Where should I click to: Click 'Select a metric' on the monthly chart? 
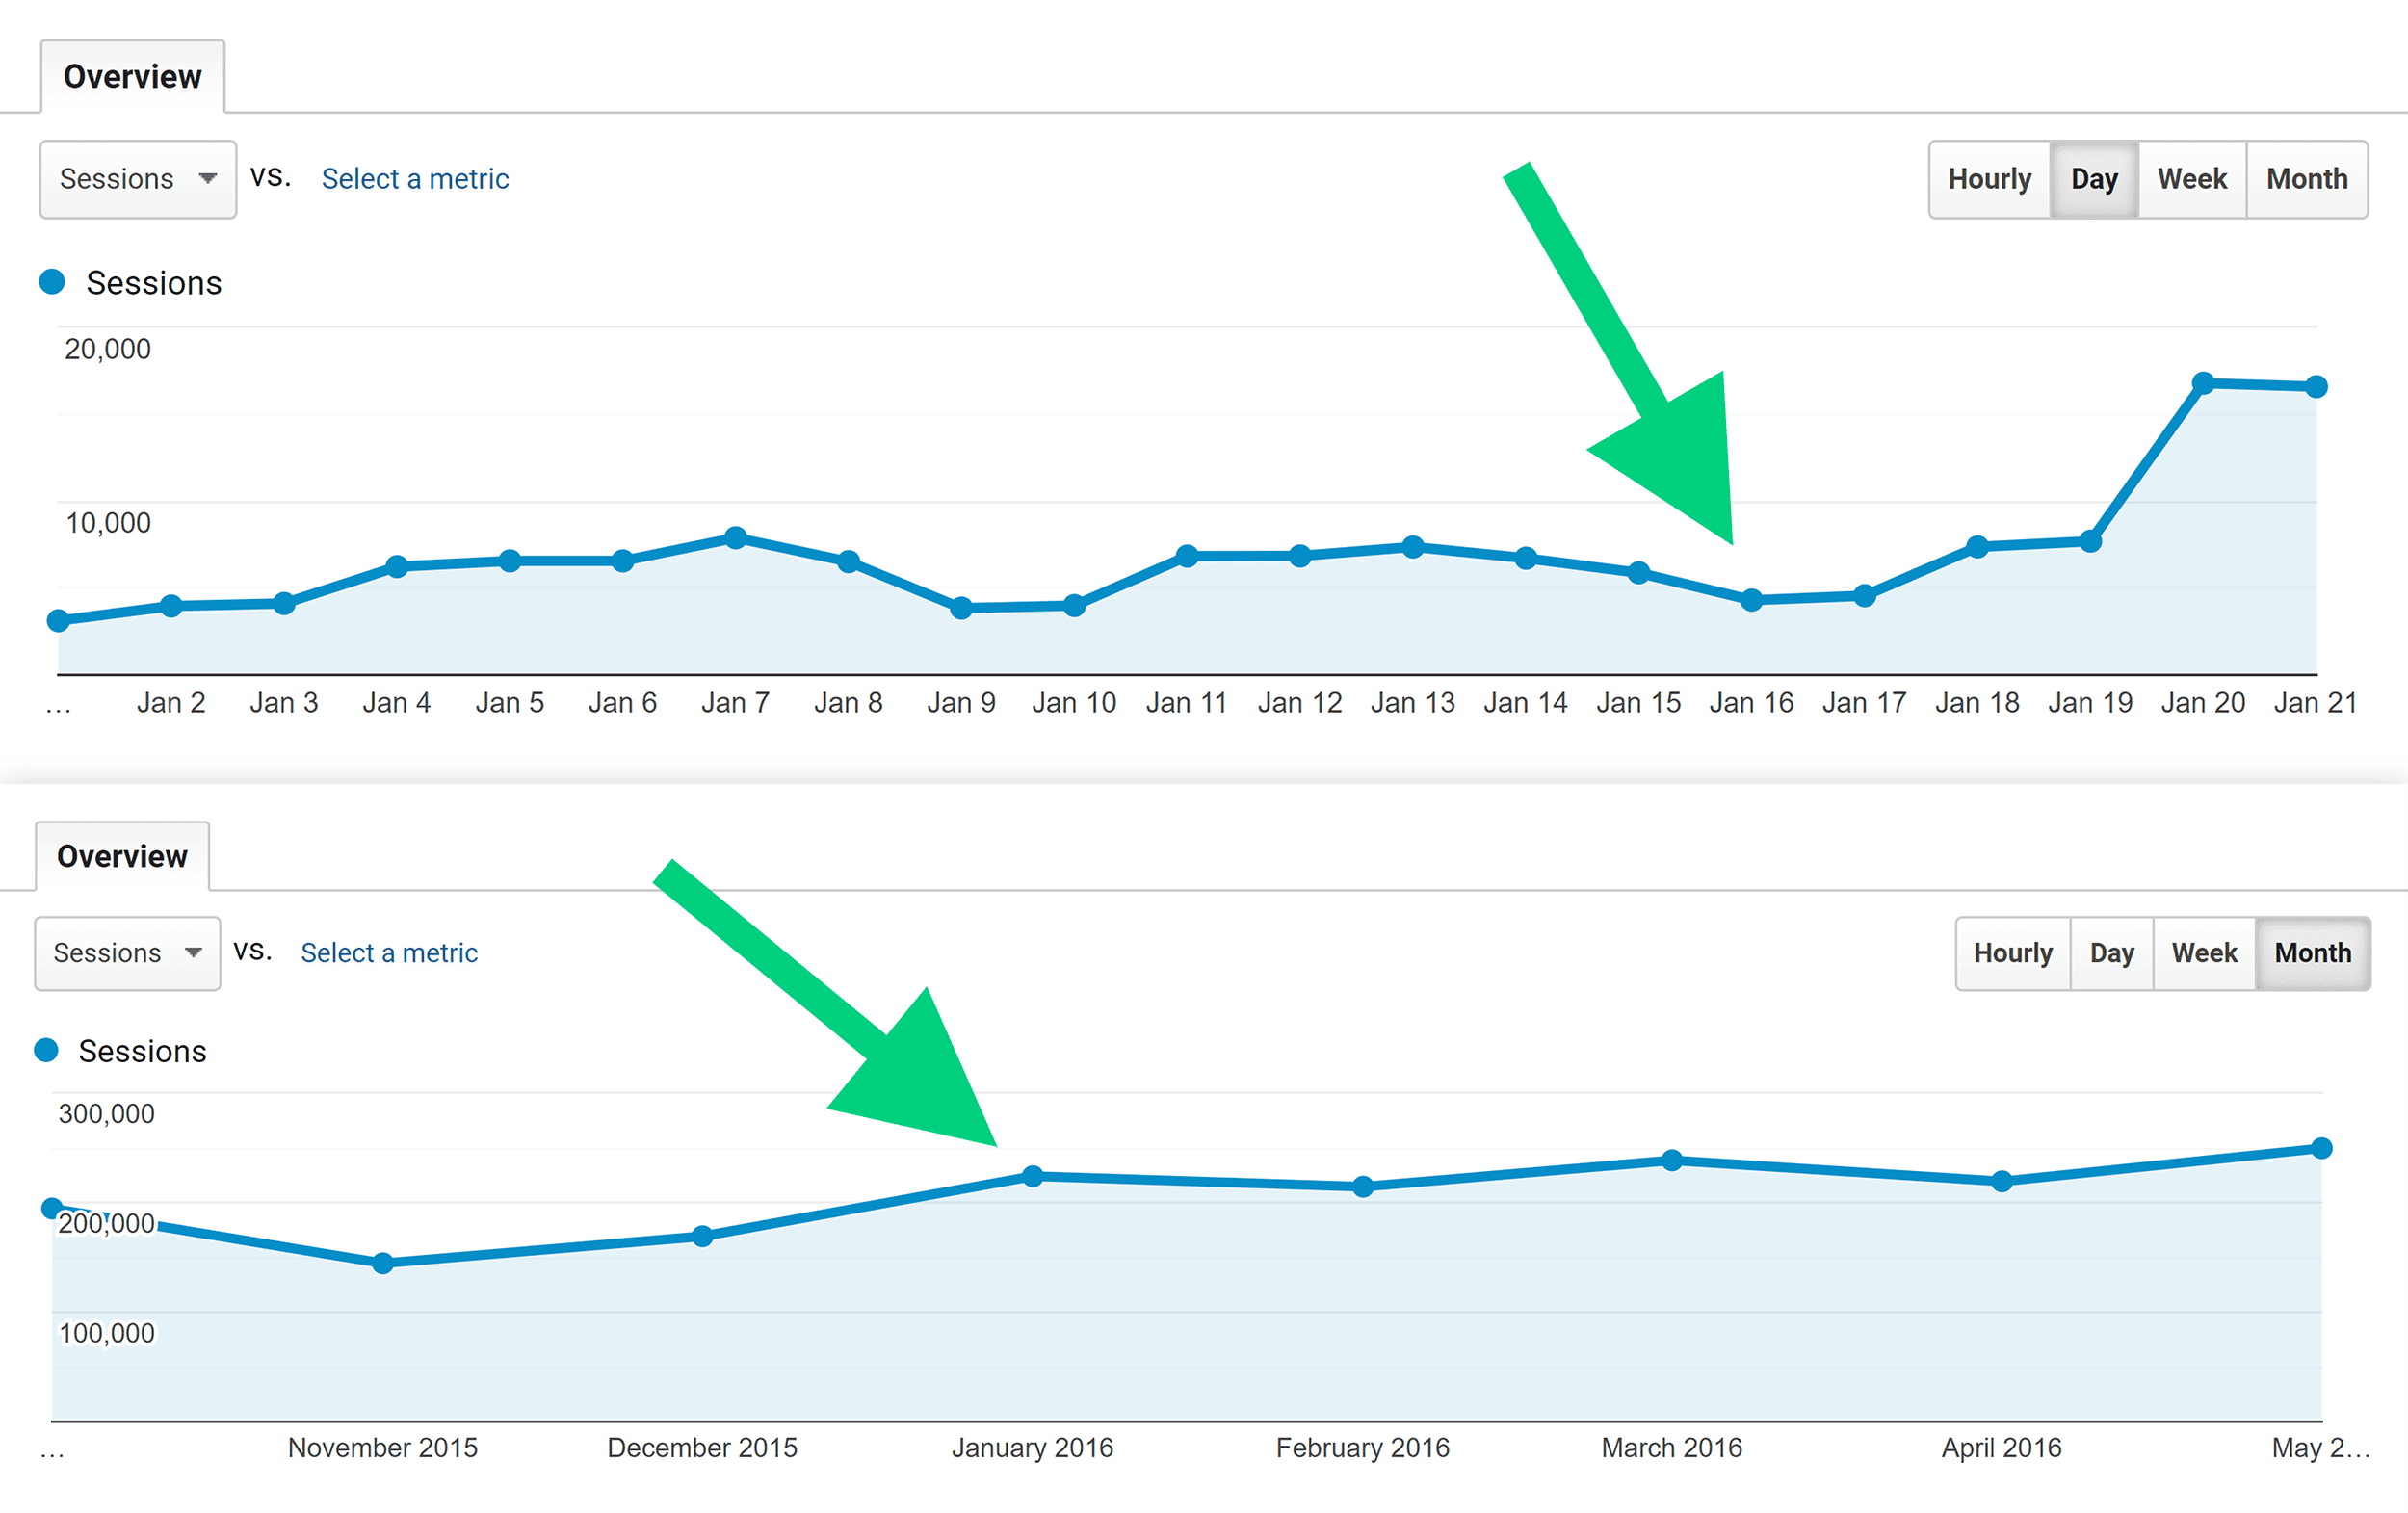(390, 953)
